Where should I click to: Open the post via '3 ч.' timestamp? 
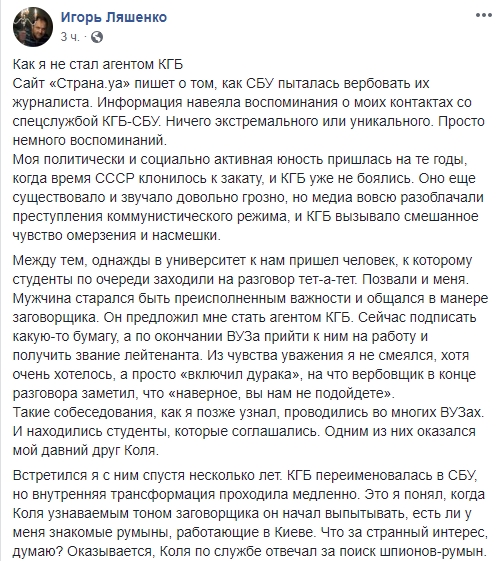(70, 37)
